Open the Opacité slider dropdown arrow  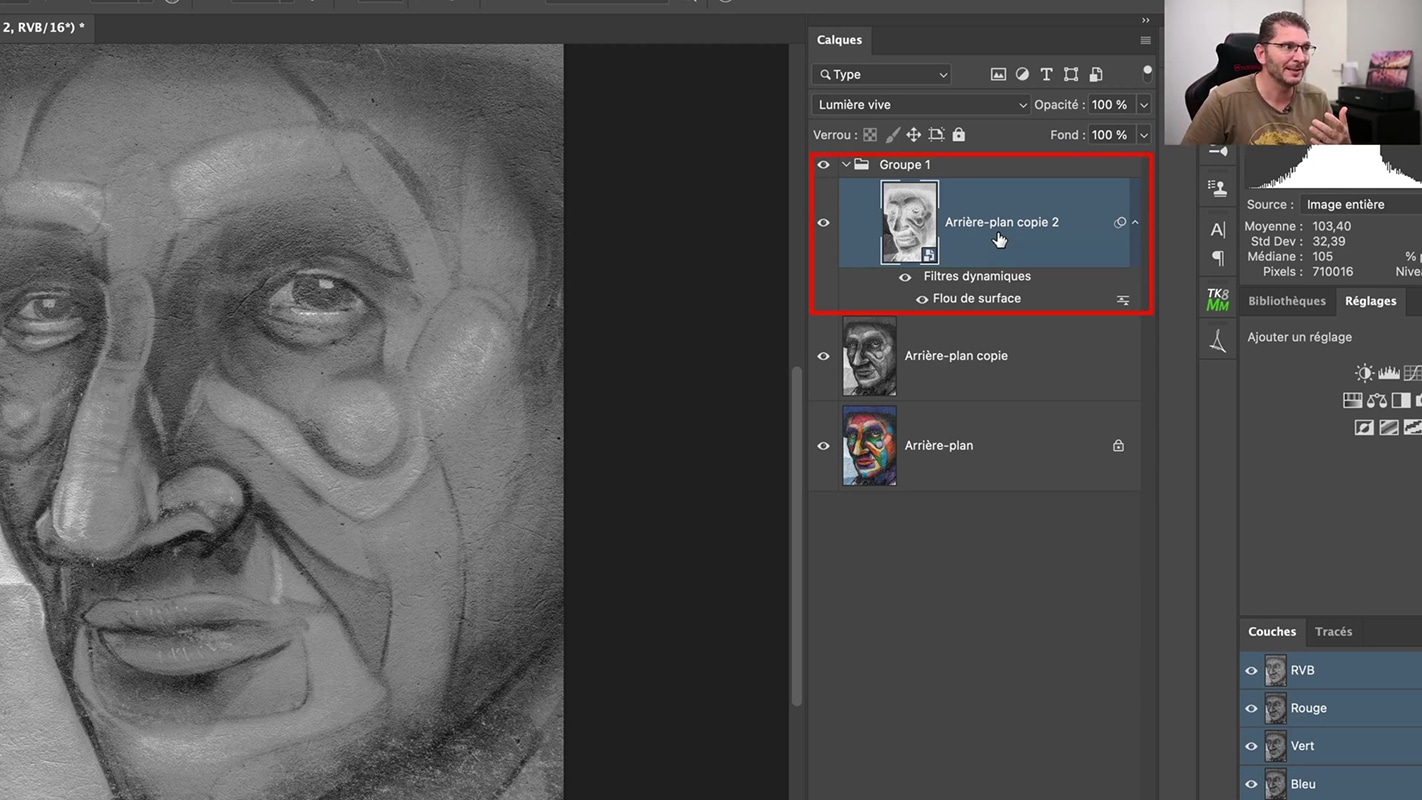(x=1144, y=105)
